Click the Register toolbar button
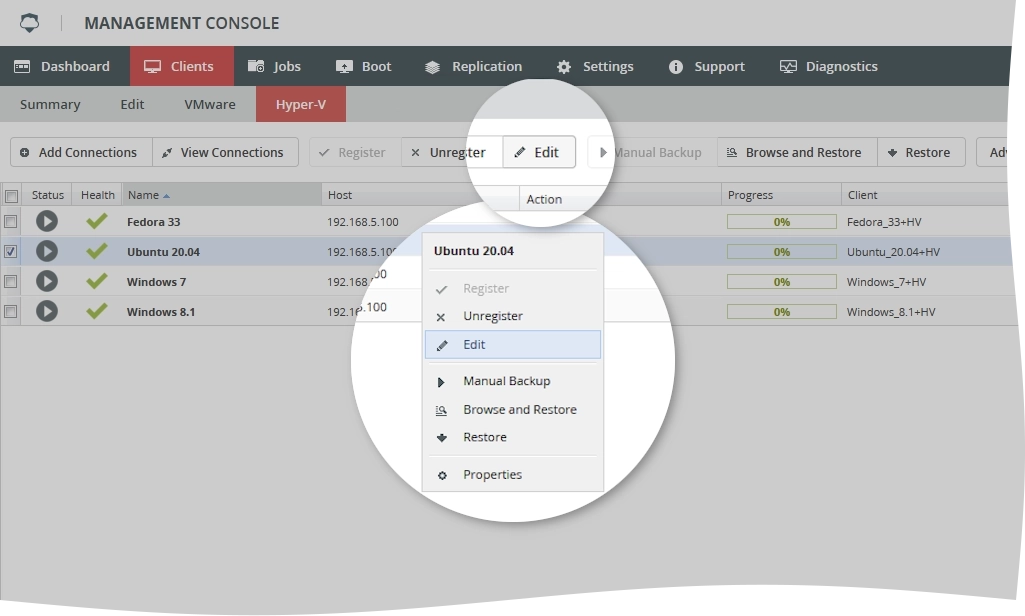This screenshot has height=616, width=1025. [x=355, y=152]
